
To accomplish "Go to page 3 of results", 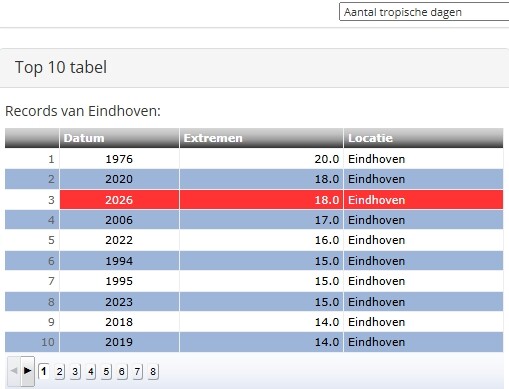I will (75, 371).
